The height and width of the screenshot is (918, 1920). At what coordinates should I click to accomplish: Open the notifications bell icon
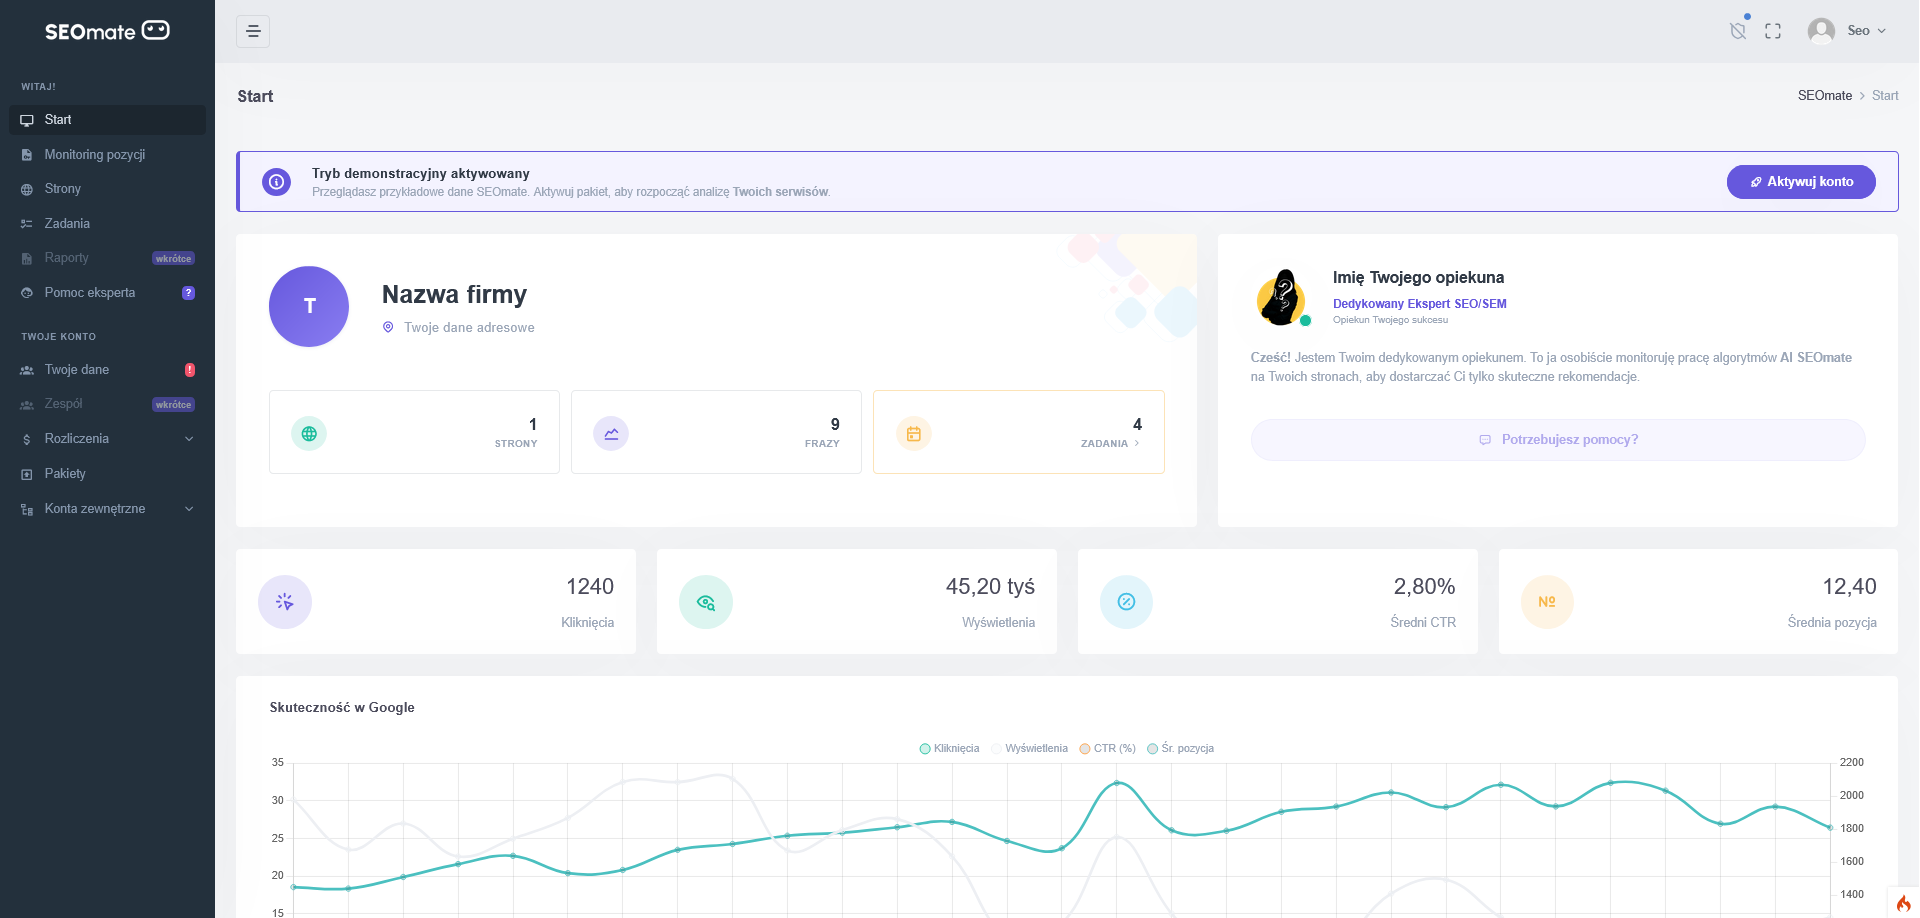tap(1738, 31)
